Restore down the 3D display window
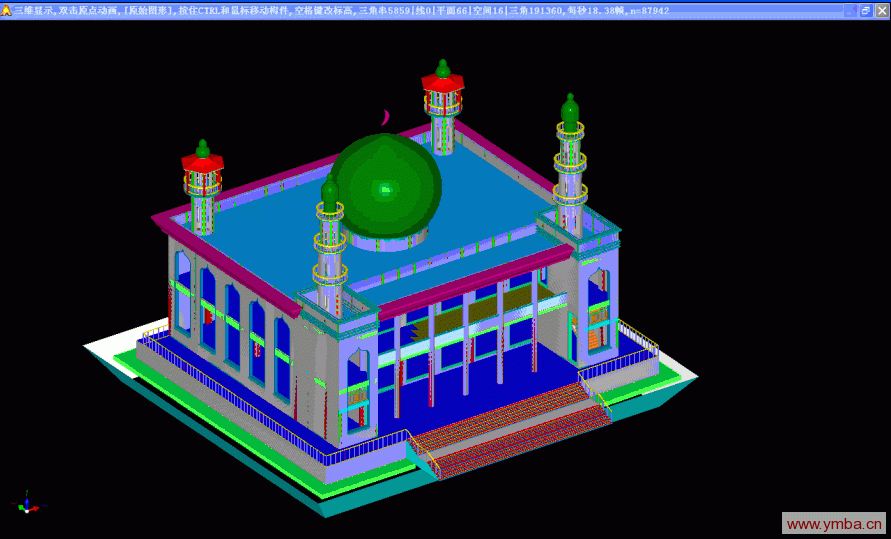The image size is (891, 539). (866, 10)
